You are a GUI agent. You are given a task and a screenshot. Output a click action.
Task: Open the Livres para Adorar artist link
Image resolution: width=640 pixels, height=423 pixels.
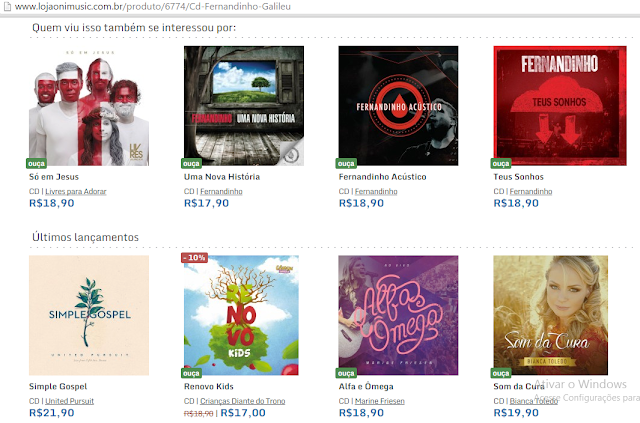click(76, 191)
